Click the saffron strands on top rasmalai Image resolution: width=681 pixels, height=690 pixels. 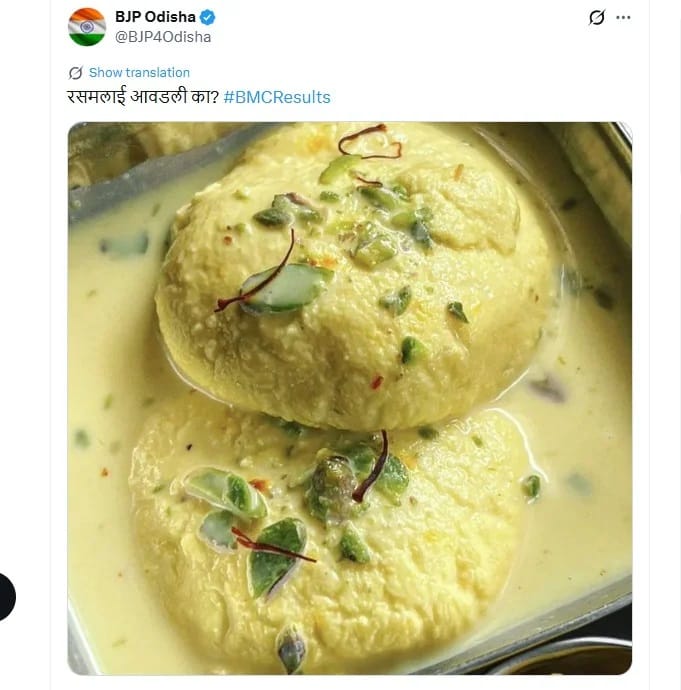tap(370, 140)
